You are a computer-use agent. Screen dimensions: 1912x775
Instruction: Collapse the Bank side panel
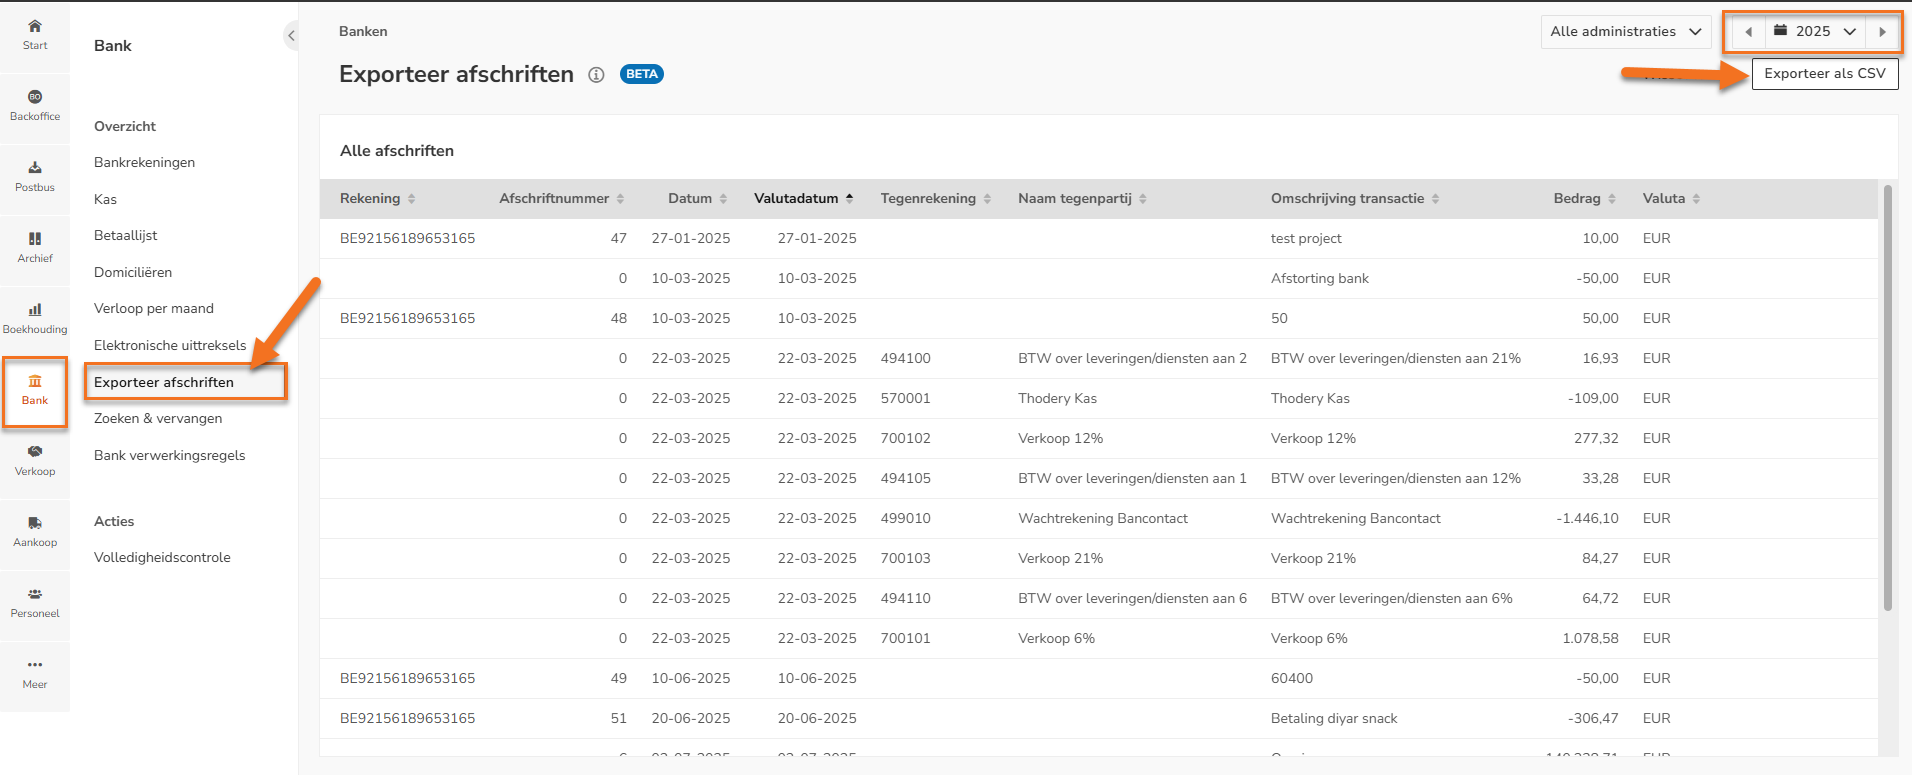(x=291, y=36)
